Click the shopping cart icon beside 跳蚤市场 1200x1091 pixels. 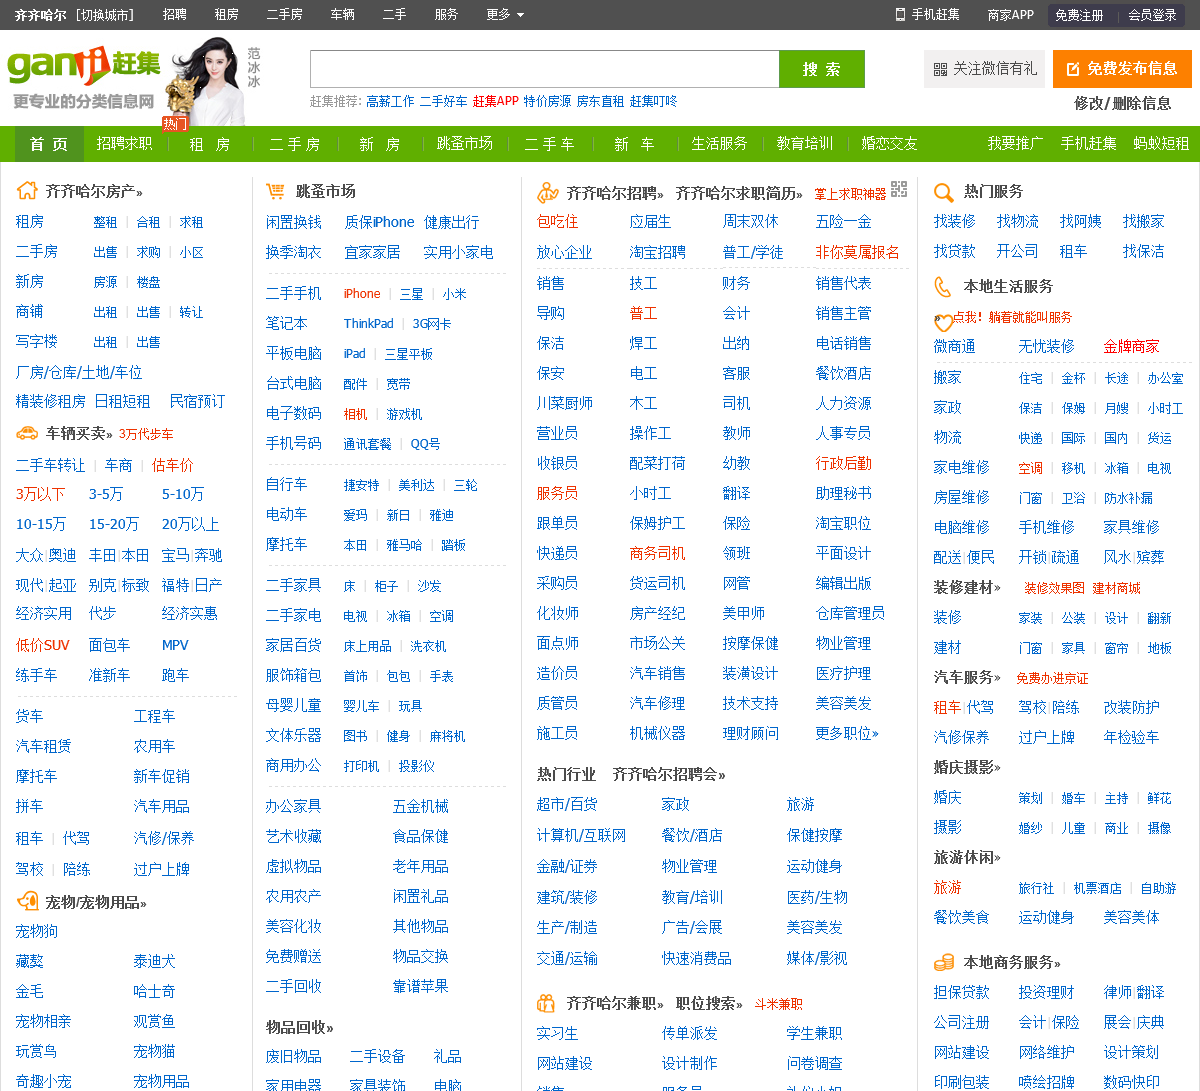tap(275, 190)
